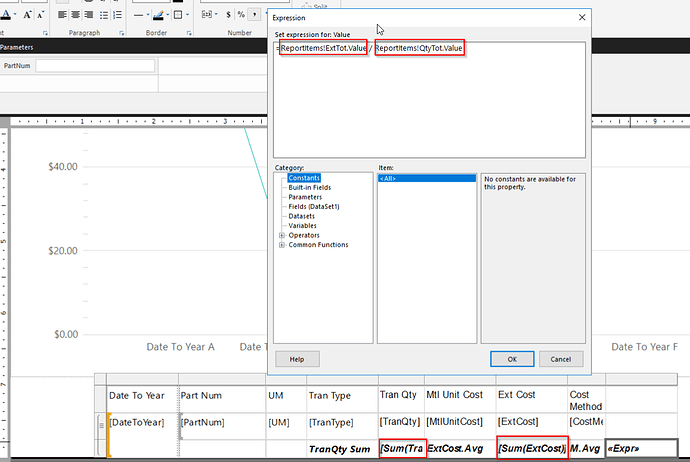The width and height of the screenshot is (690, 462).
Task: Open the border placement dropdown arrow
Action: [x=187, y=15]
